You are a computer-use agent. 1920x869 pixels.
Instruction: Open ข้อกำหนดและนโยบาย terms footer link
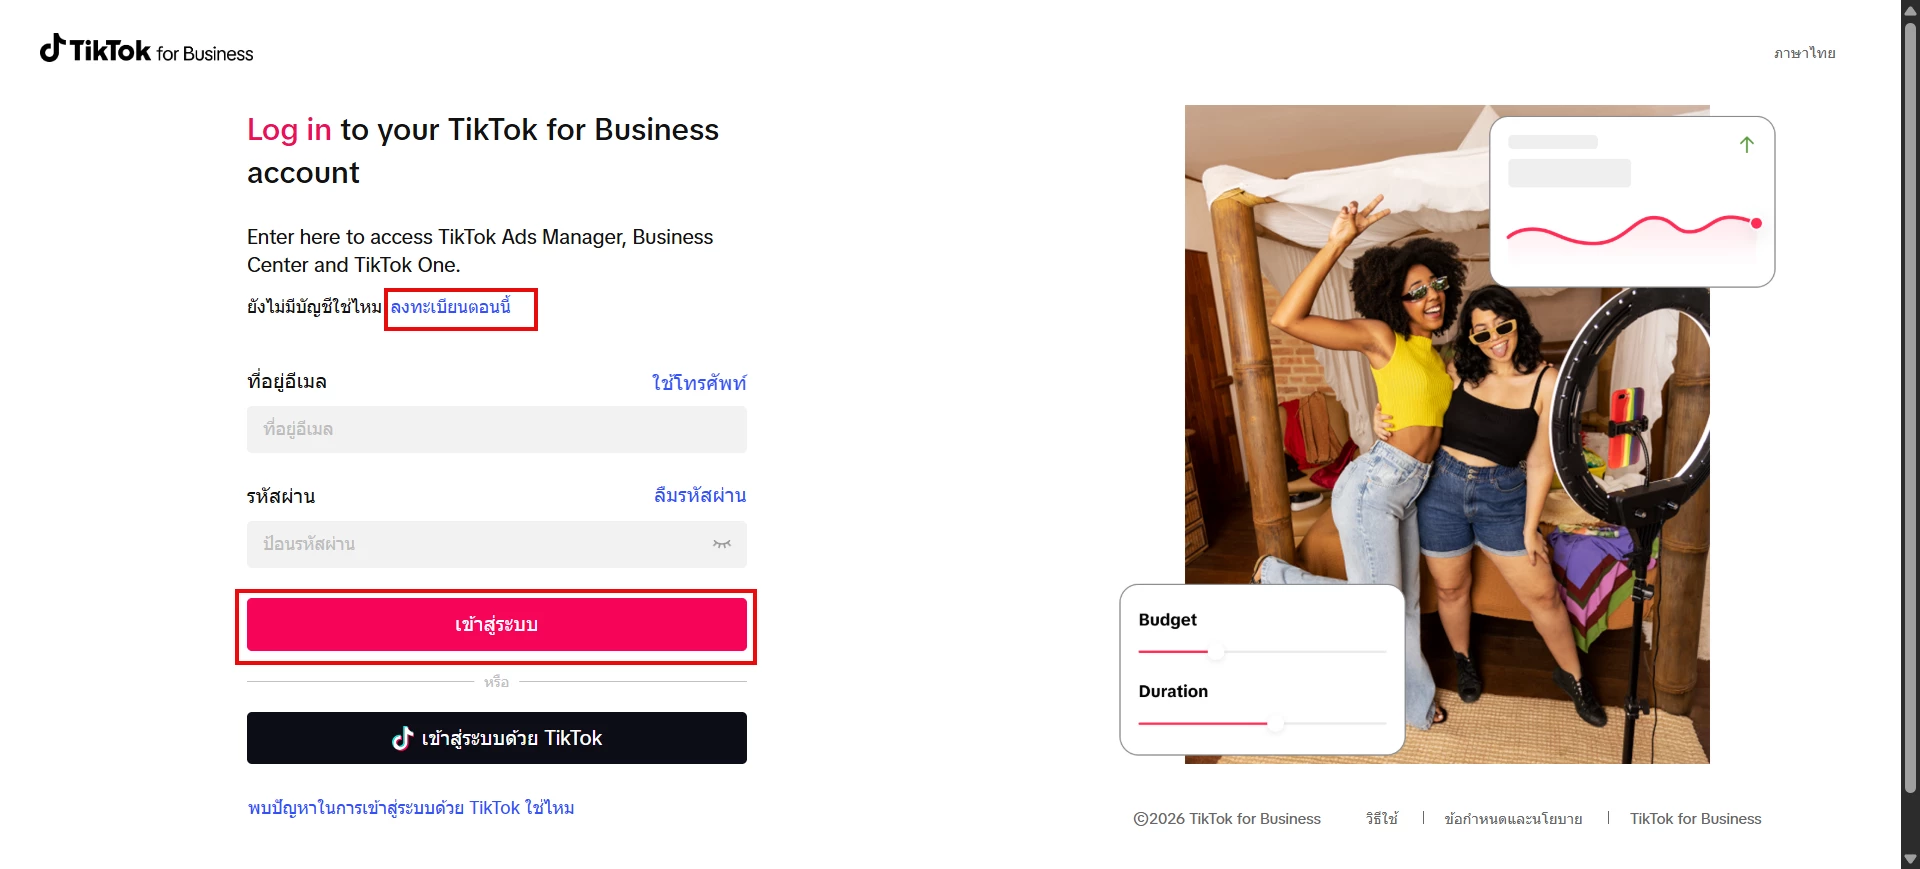tap(1513, 819)
